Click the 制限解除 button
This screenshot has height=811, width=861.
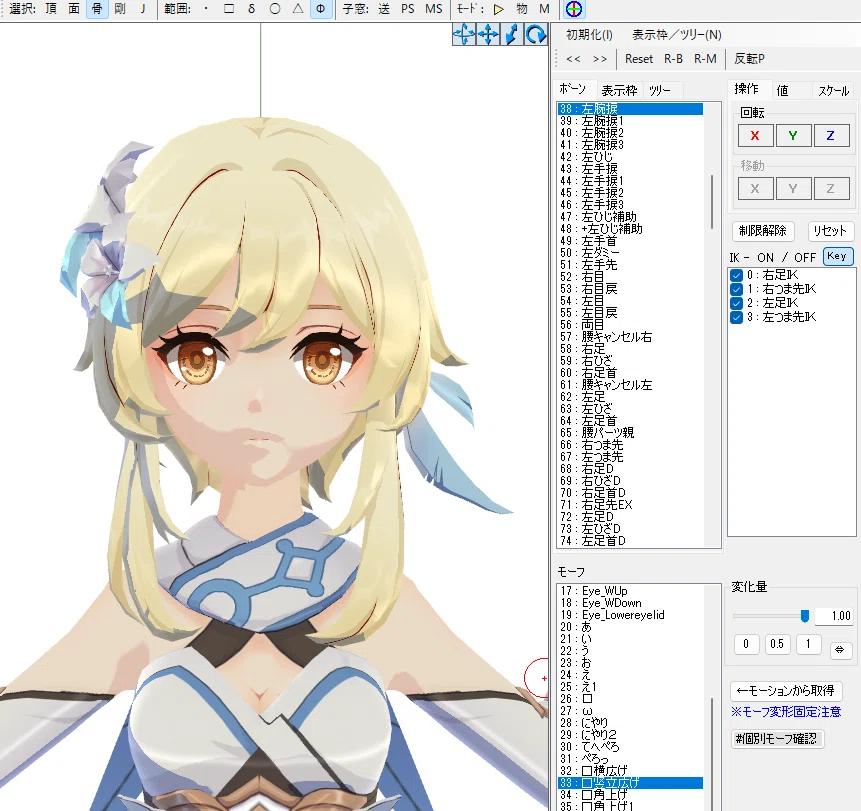click(x=763, y=231)
